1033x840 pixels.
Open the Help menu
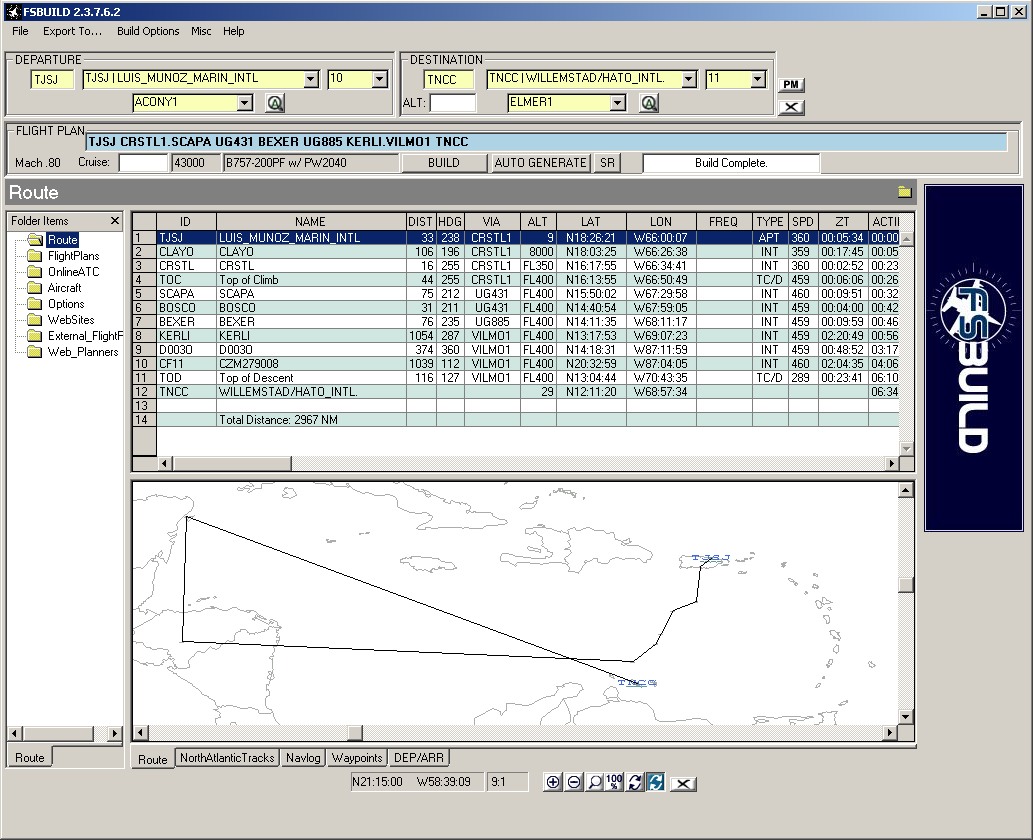233,31
